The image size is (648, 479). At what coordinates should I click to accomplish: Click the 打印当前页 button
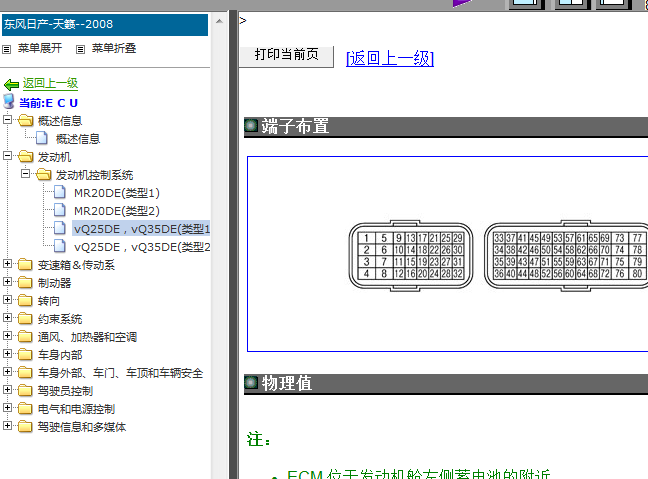[286, 55]
